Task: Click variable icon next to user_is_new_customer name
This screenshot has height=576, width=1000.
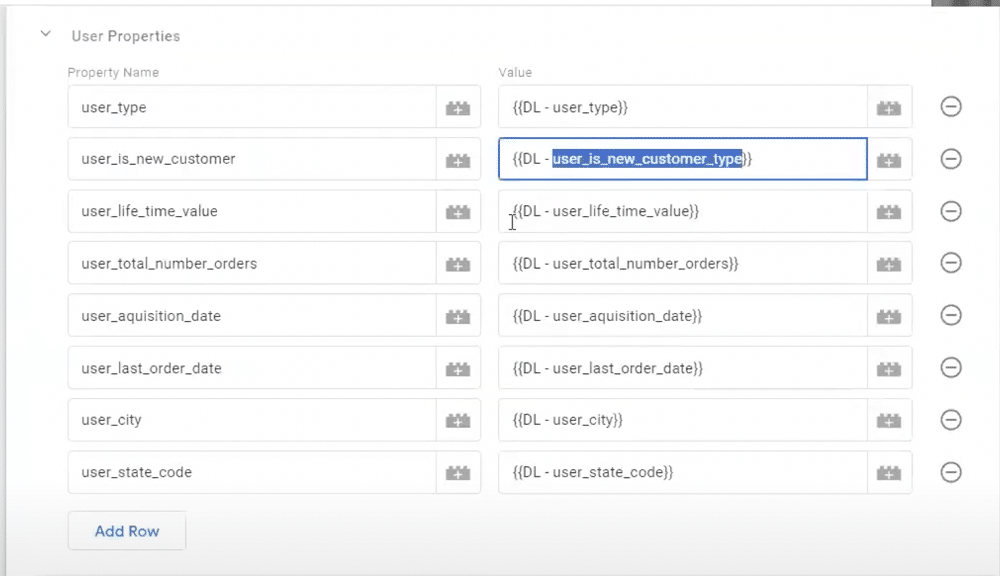Action: click(x=457, y=159)
